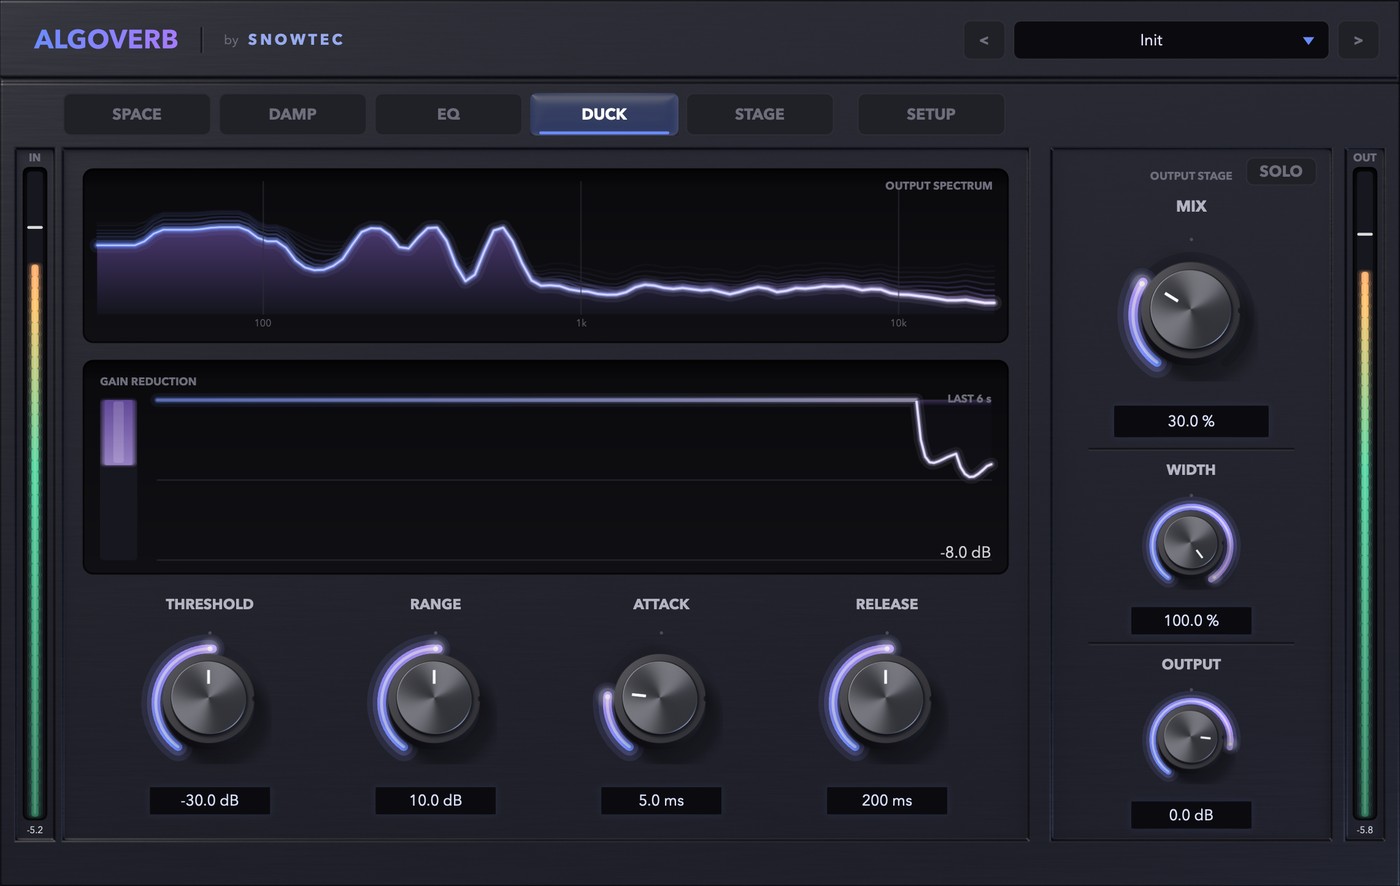Open the STAGE tab
The width and height of the screenshot is (1400, 886).
click(760, 114)
